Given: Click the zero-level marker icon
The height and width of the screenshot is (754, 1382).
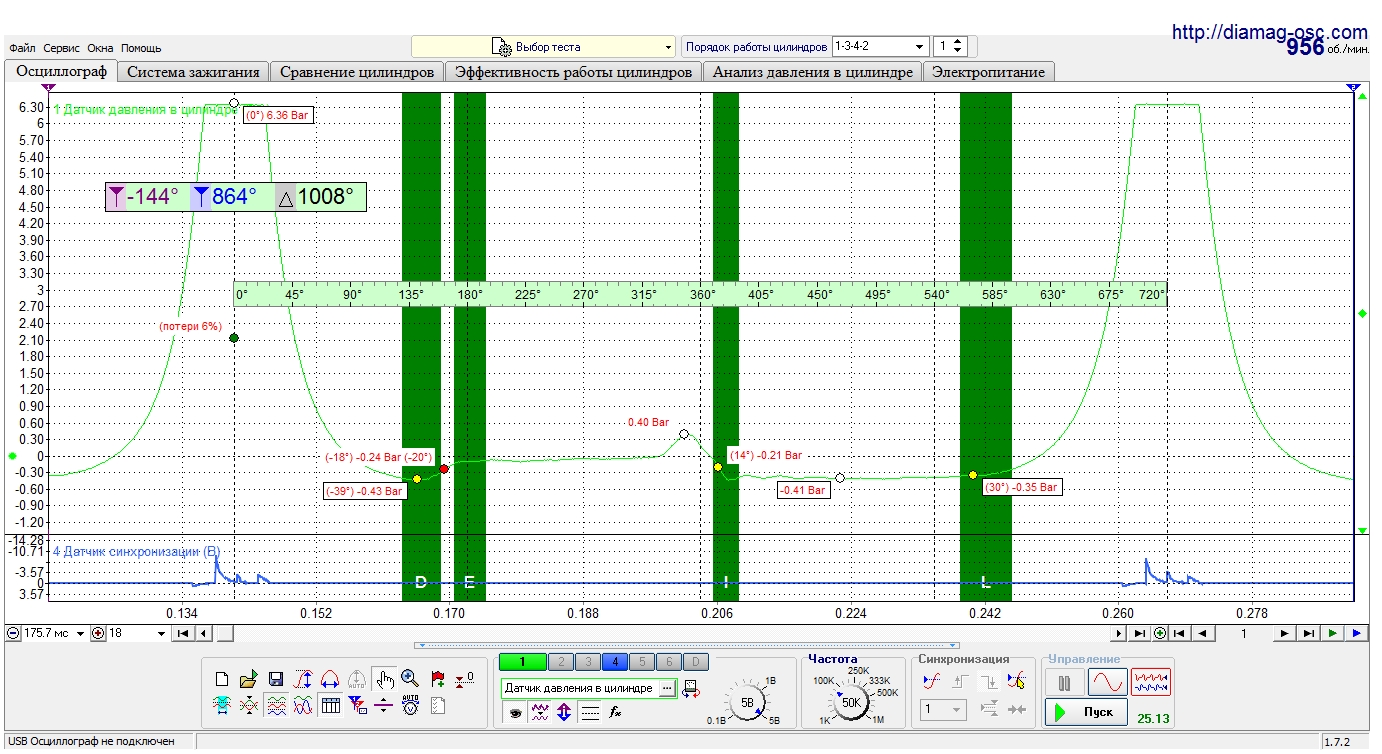Looking at the screenshot, I should tap(464, 681).
